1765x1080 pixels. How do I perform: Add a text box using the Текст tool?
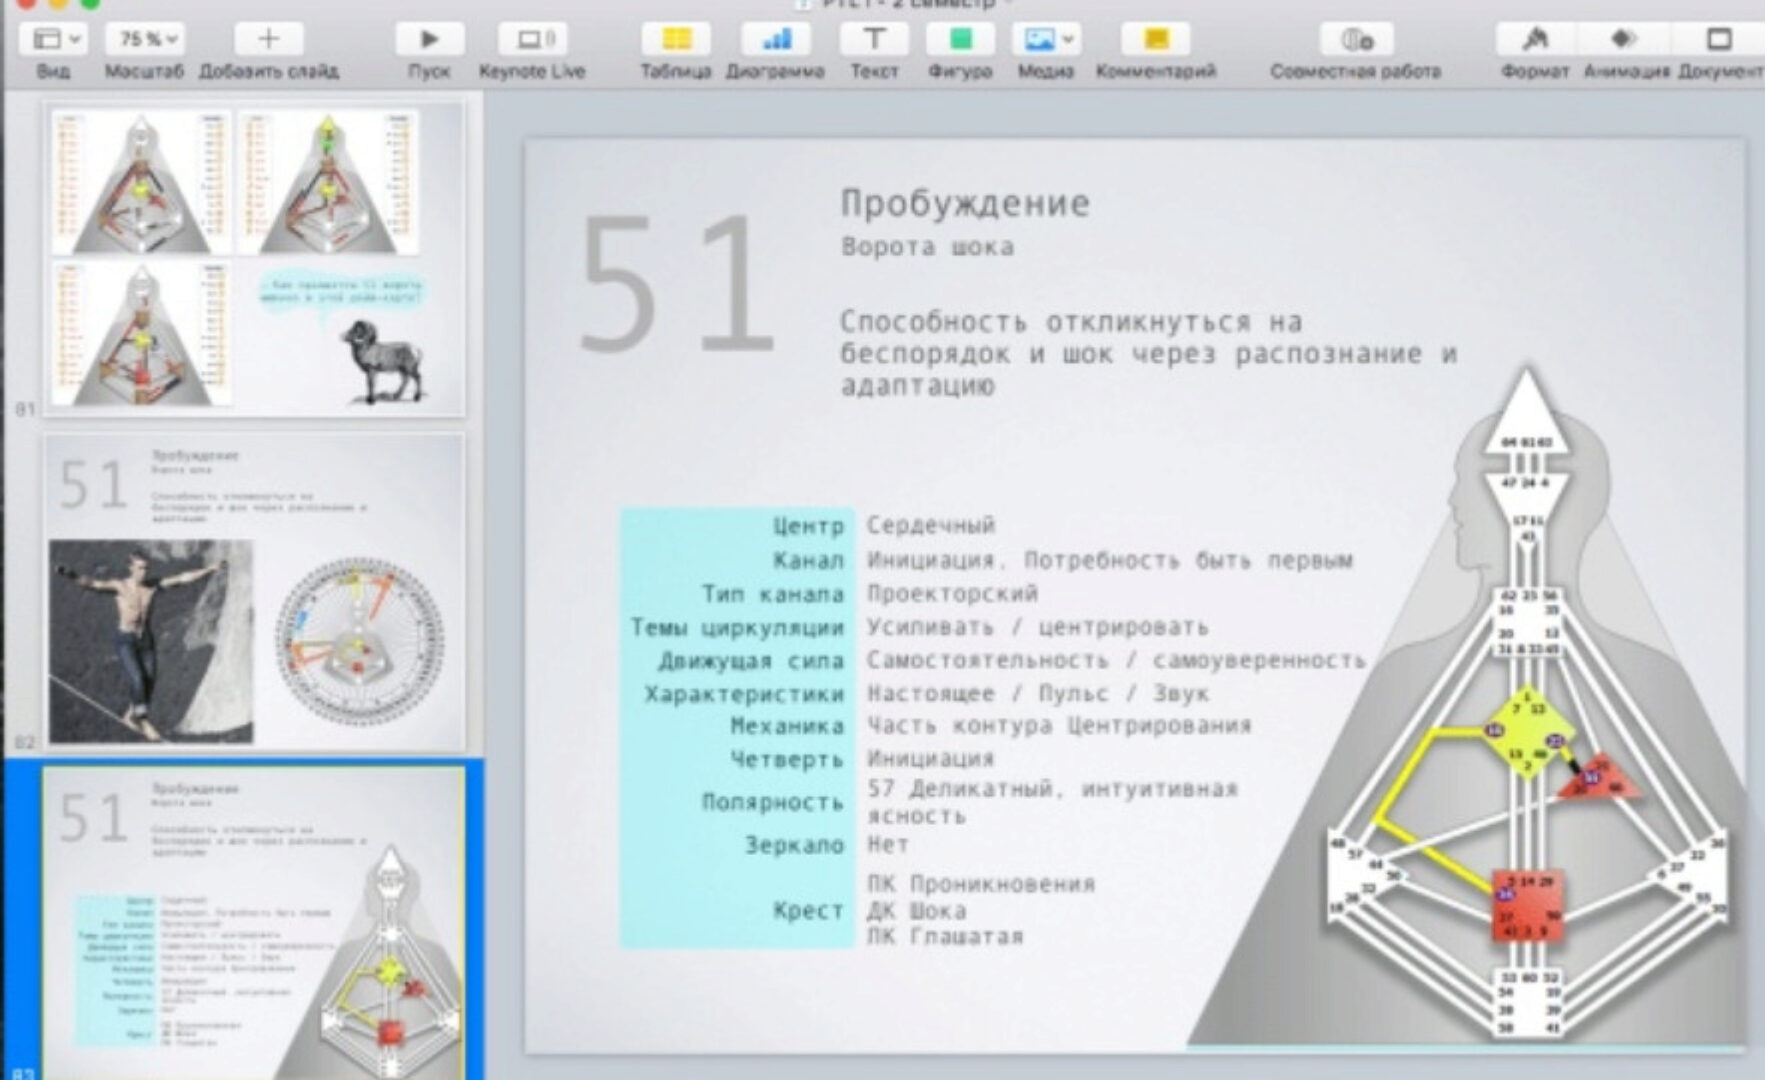875,41
